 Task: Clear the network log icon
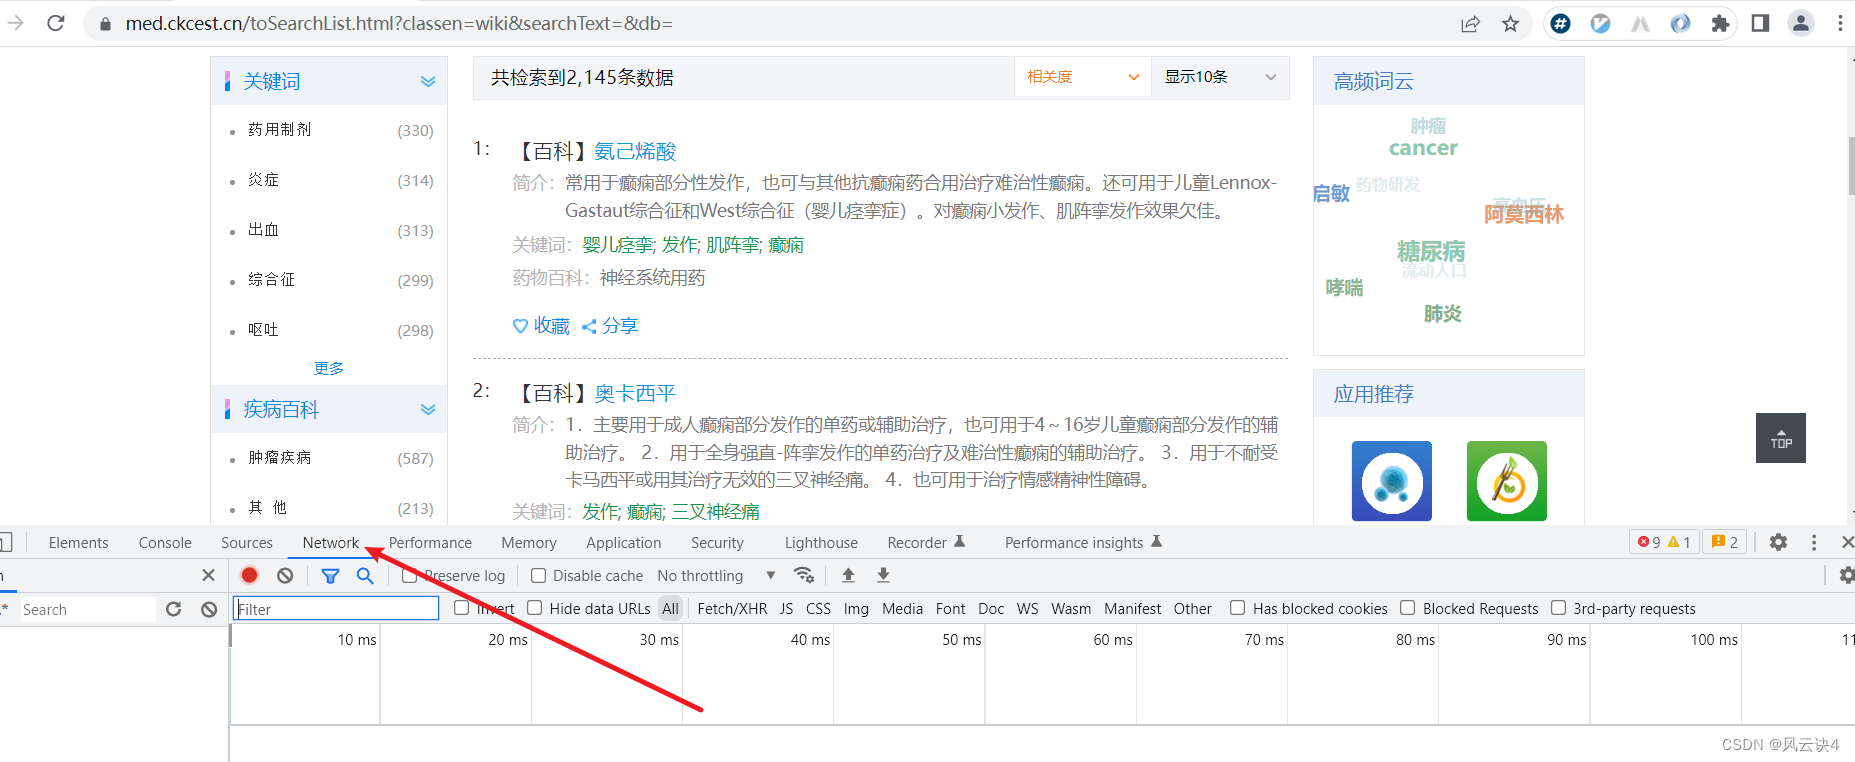285,575
